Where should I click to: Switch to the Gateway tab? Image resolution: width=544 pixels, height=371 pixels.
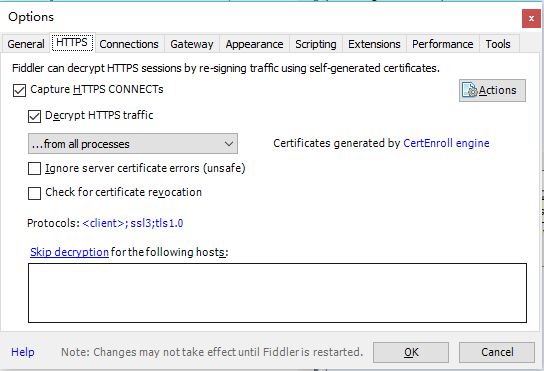[x=192, y=44]
